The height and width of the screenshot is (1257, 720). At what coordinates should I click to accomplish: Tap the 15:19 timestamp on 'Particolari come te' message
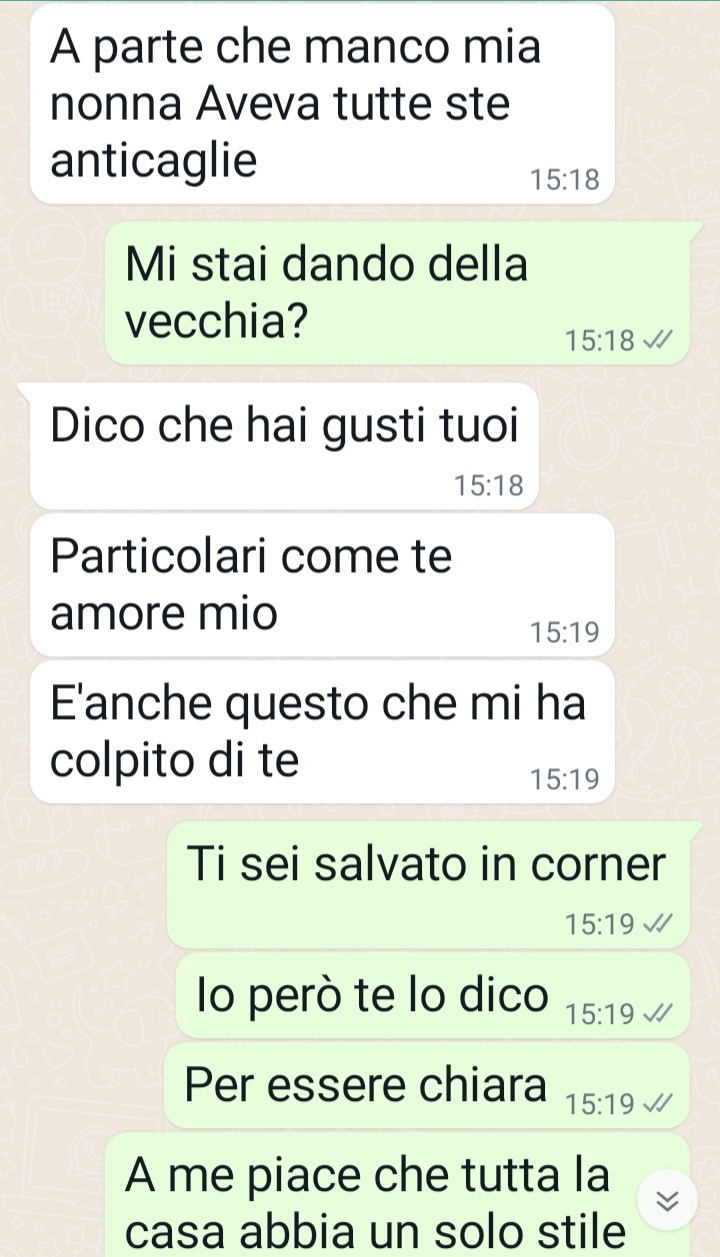click(x=565, y=633)
